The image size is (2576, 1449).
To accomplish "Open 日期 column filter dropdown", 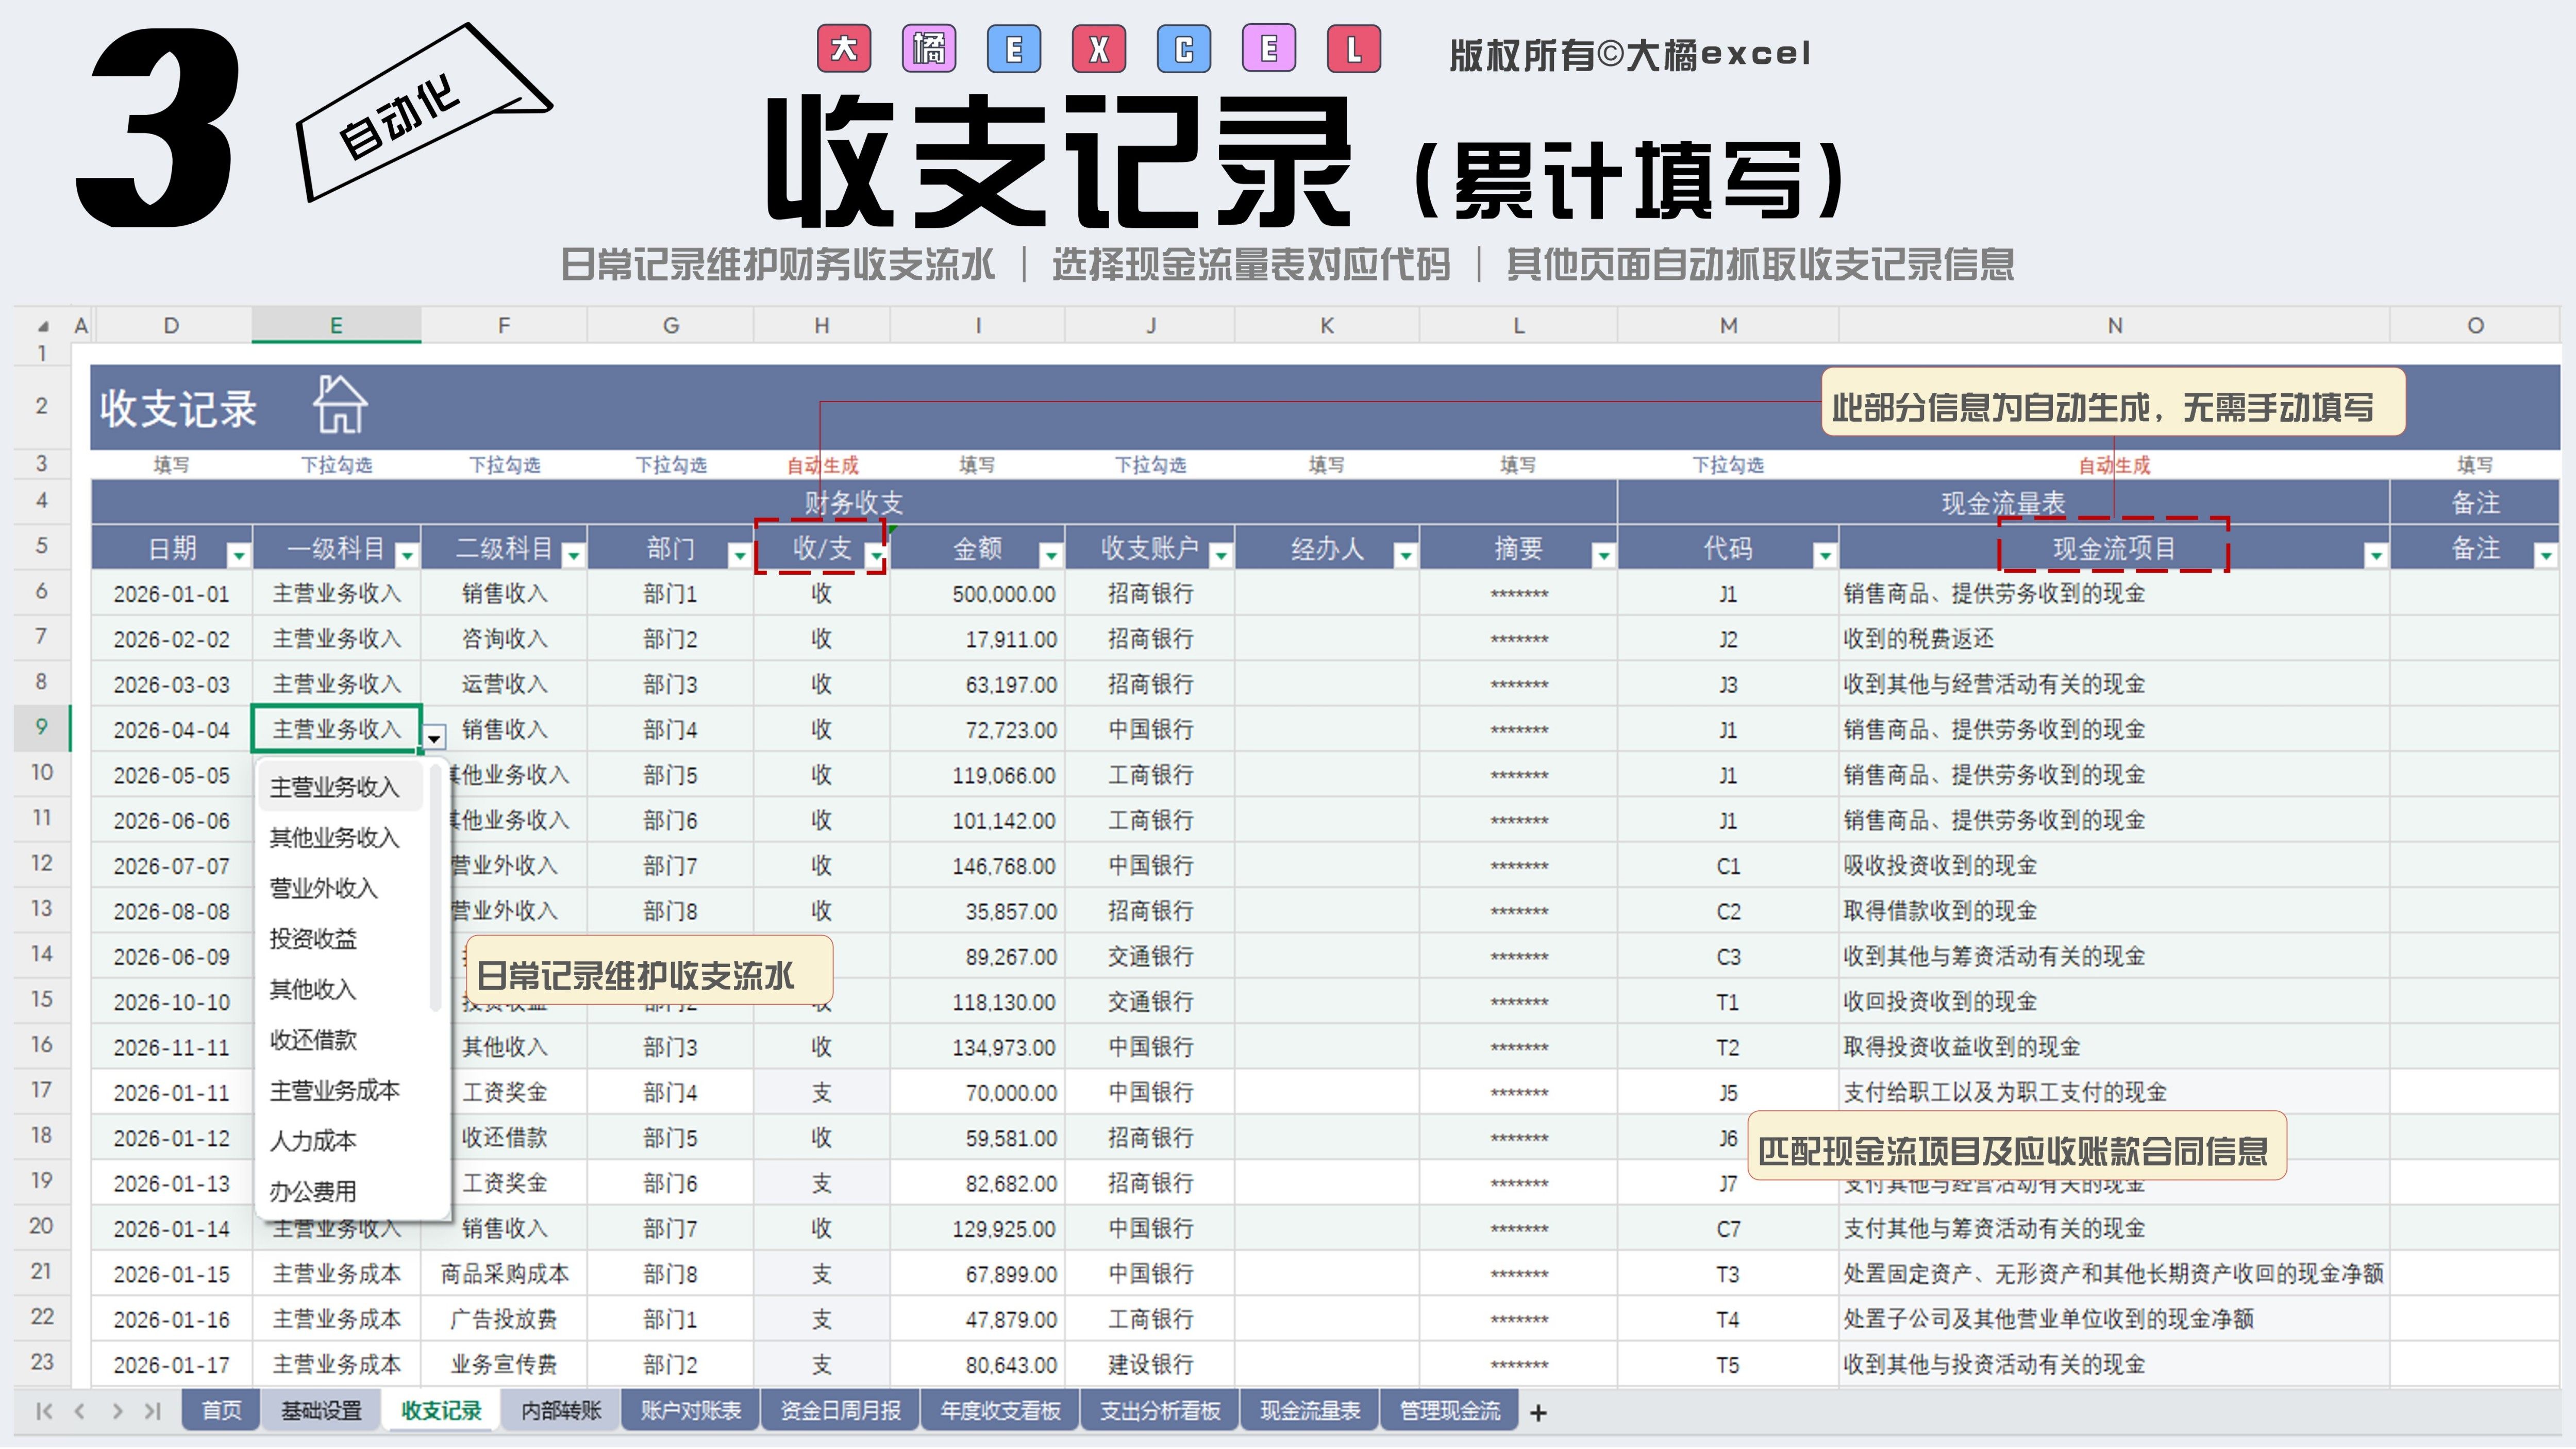I will 238,554.
